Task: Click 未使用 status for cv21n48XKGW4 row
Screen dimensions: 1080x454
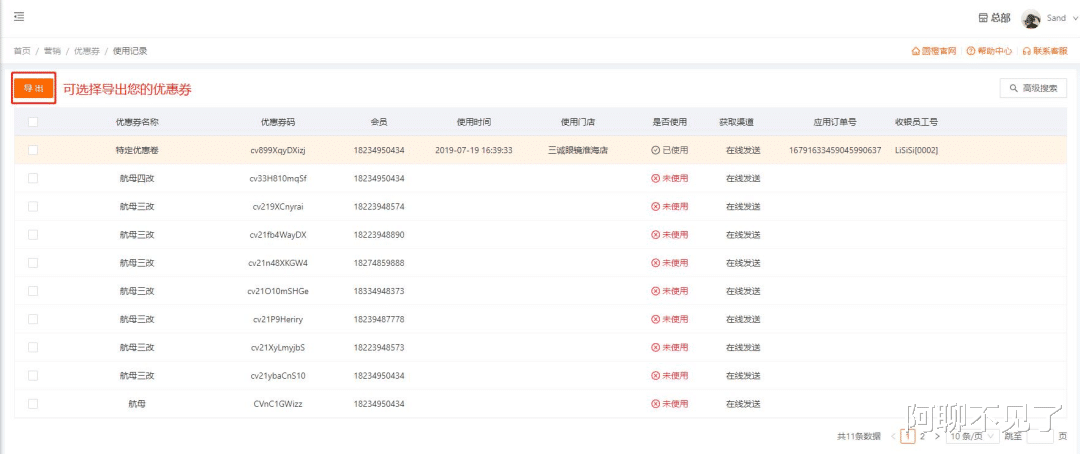Action: [669, 263]
